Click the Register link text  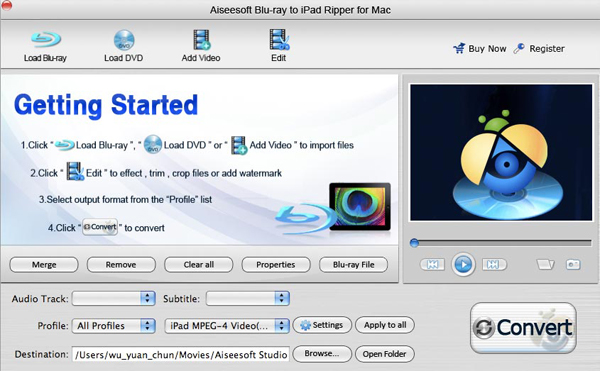(x=547, y=49)
